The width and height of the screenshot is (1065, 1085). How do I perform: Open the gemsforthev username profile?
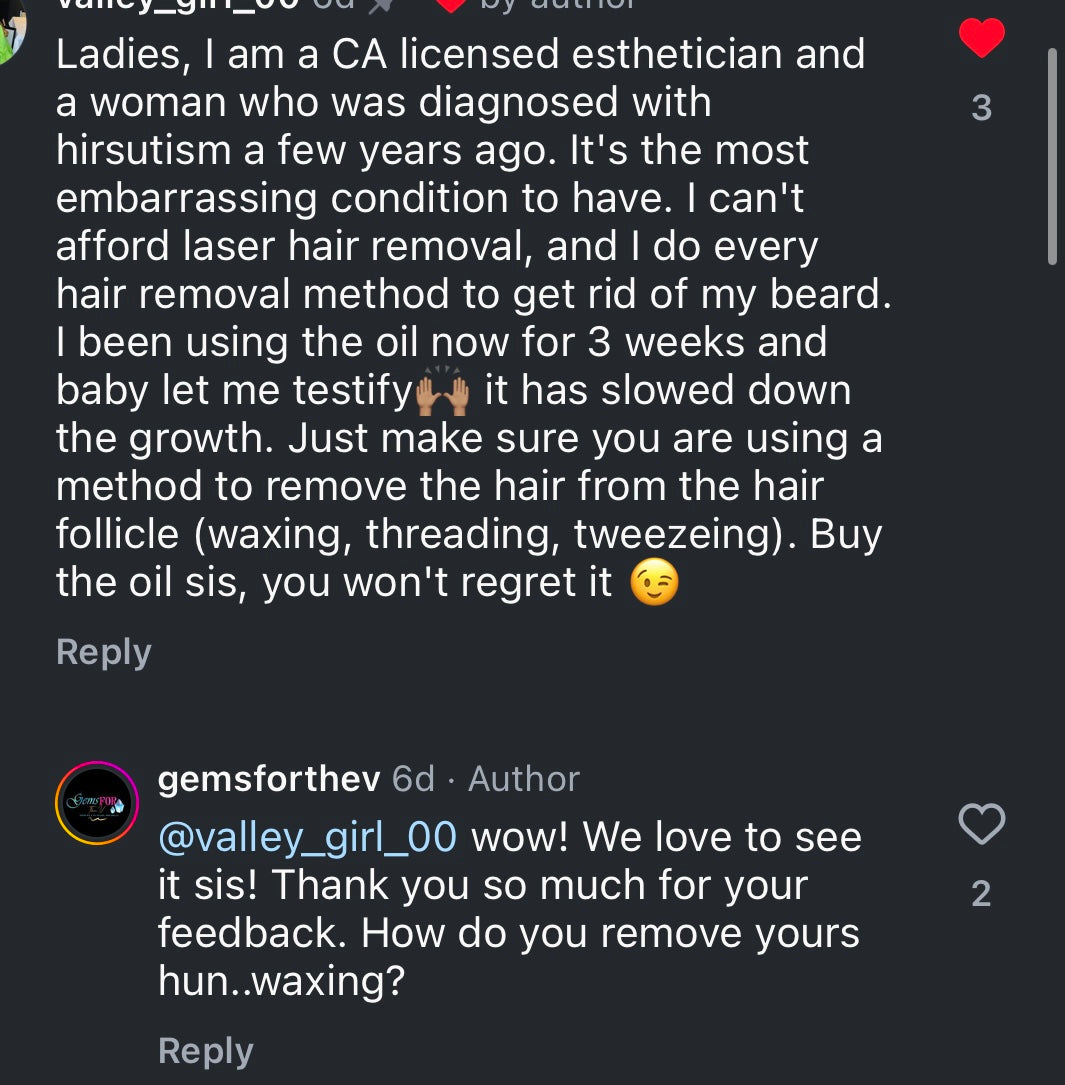(x=269, y=779)
